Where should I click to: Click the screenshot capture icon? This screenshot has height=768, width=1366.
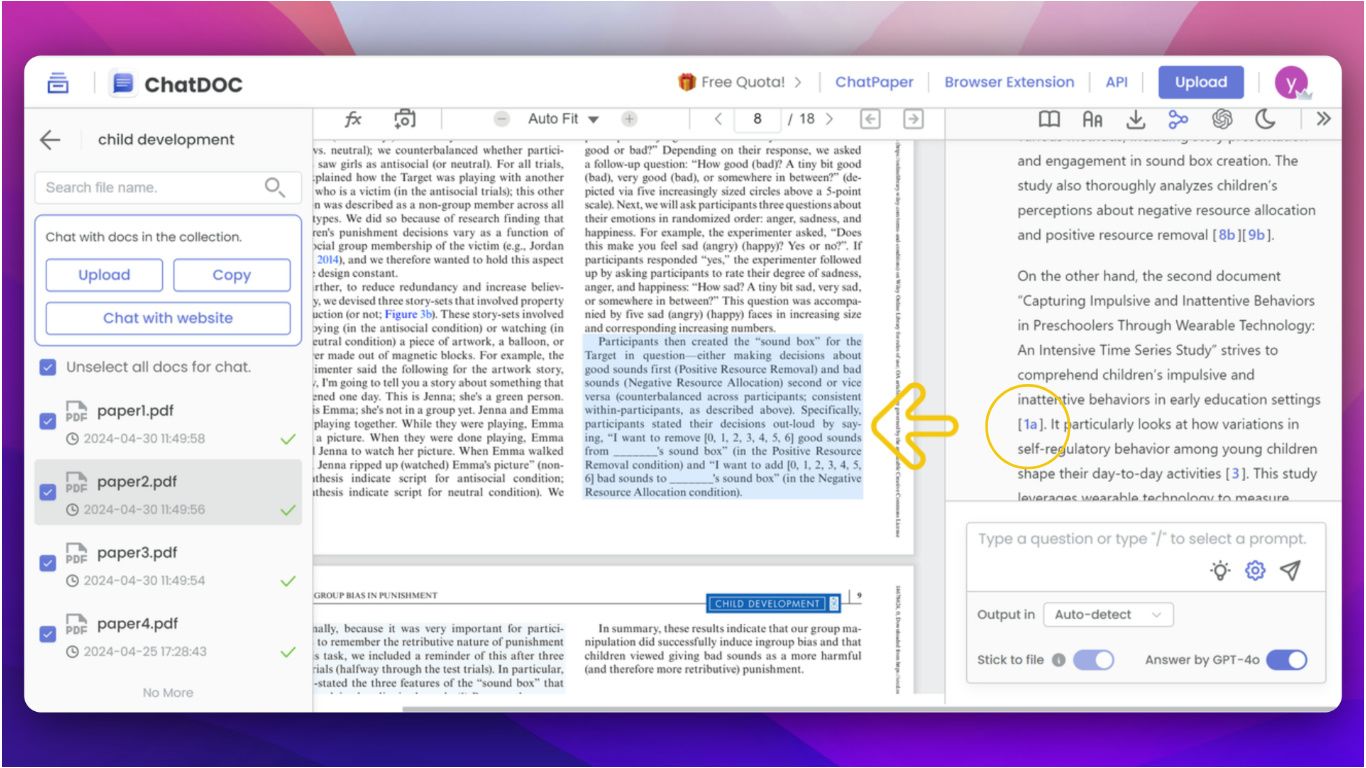[404, 119]
